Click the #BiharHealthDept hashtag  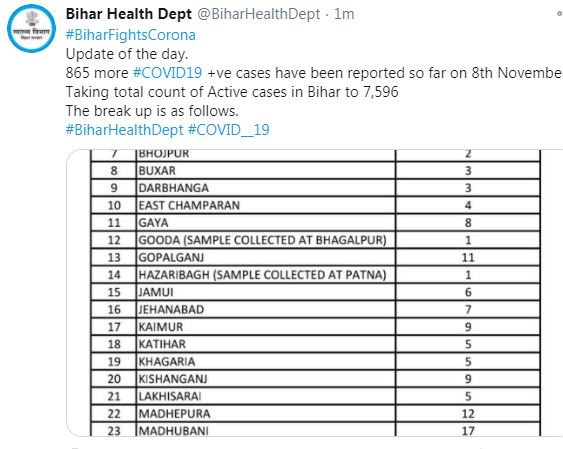pos(125,130)
